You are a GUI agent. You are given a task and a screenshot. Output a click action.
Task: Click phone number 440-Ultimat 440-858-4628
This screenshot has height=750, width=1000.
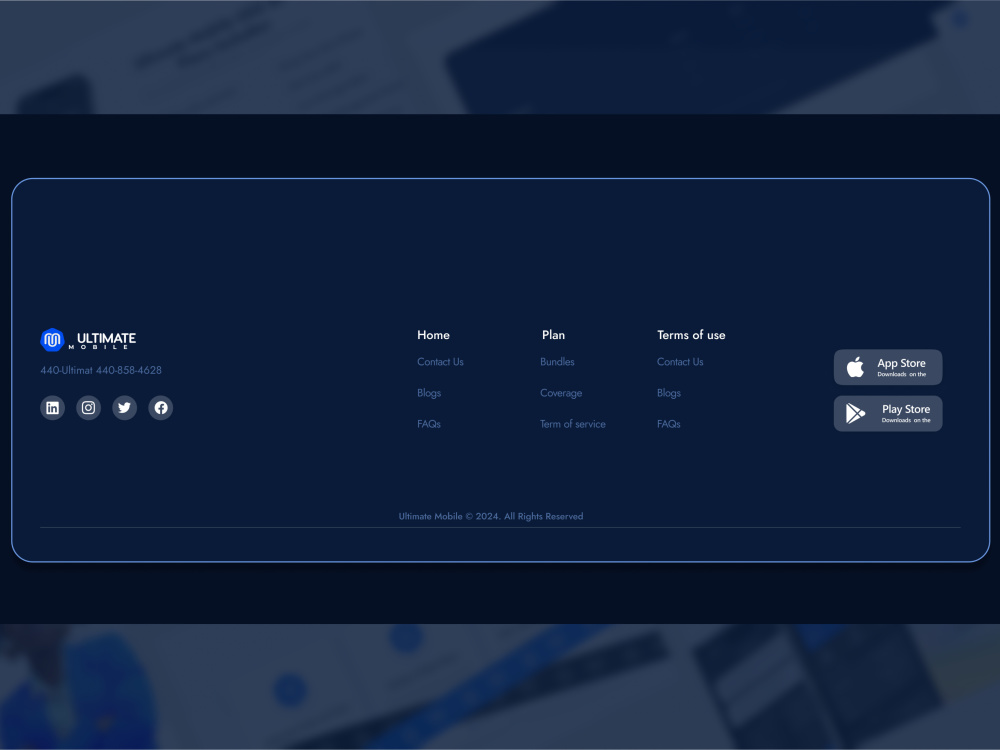point(101,370)
